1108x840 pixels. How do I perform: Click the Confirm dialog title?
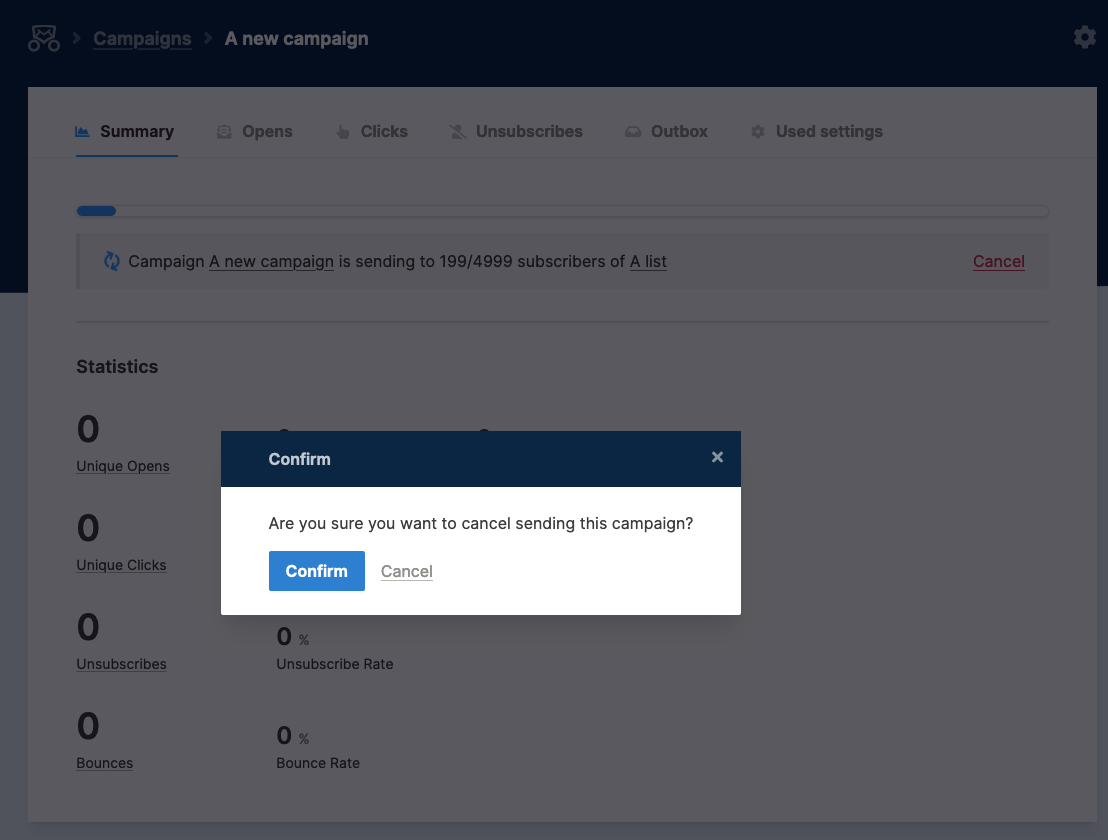300,459
